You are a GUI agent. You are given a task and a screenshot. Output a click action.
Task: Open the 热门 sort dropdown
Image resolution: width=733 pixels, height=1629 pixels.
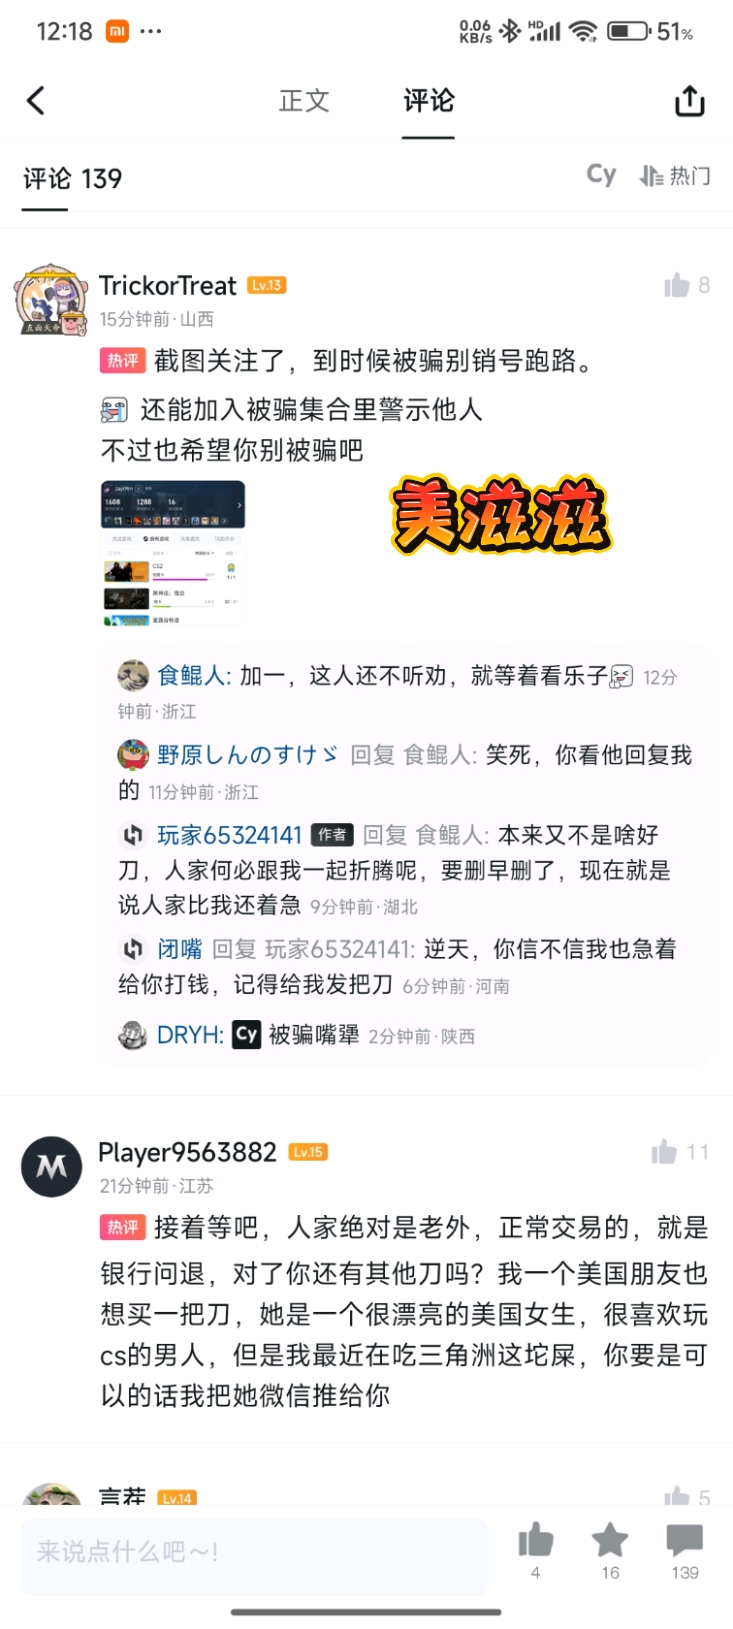click(676, 176)
